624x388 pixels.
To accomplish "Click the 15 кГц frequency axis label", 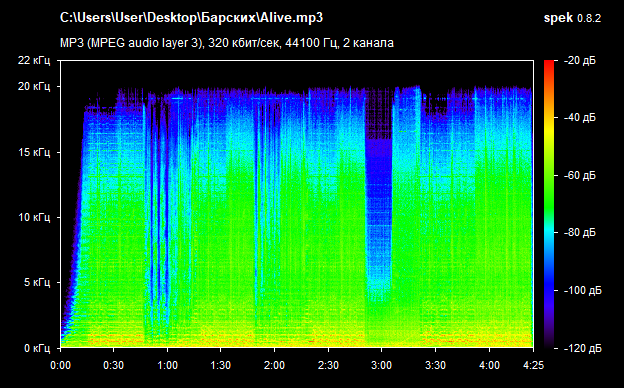I will pos(34,152).
